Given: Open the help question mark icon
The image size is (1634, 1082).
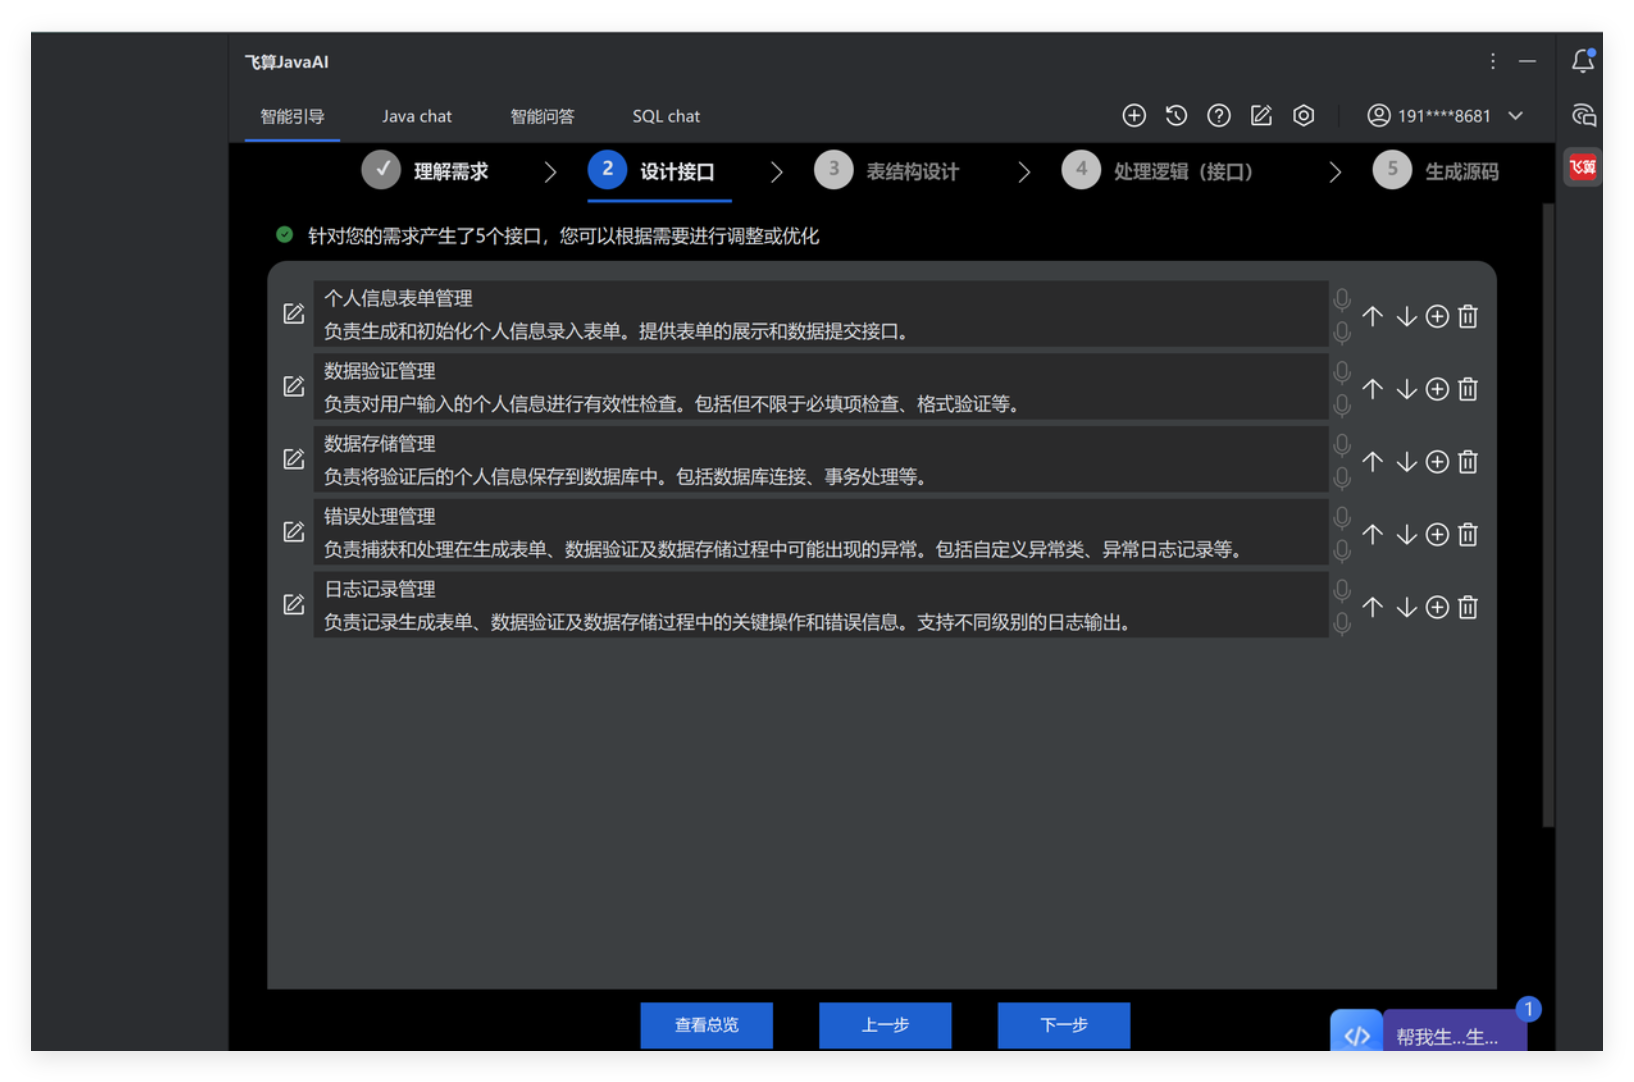Looking at the screenshot, I should 1218,116.
